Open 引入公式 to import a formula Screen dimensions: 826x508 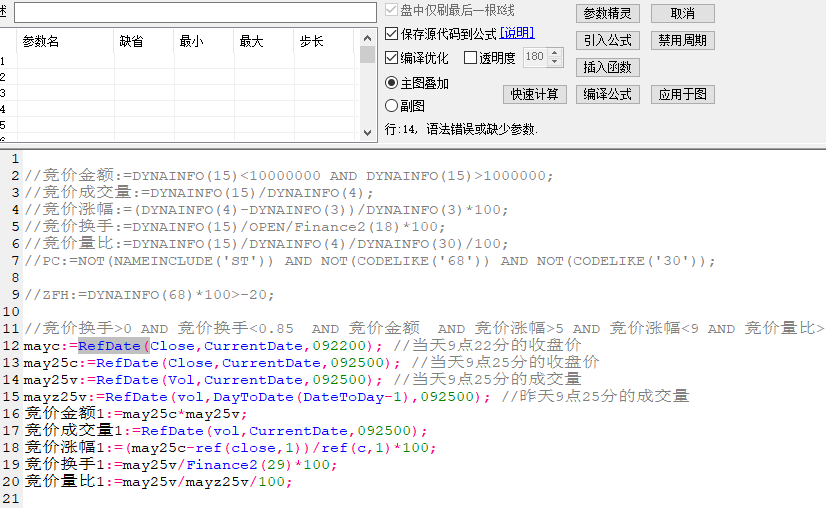[608, 40]
